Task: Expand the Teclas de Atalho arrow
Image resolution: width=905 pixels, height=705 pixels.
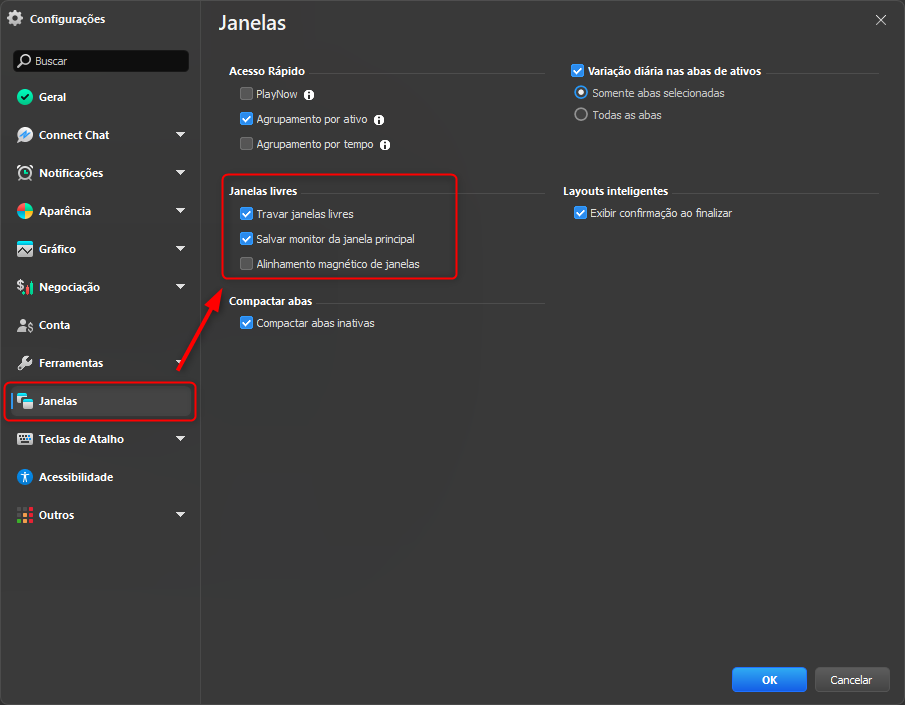Action: pos(181,439)
